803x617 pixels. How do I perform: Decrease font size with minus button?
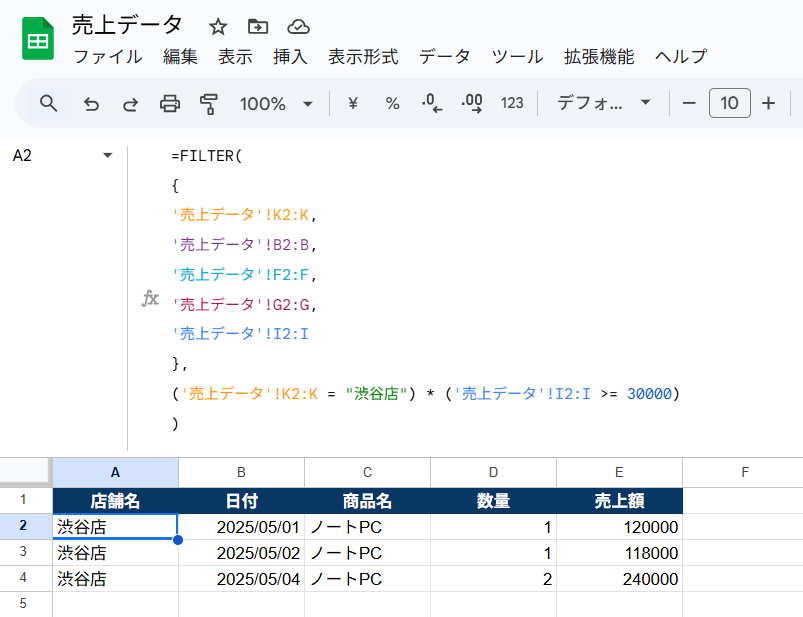[689, 103]
